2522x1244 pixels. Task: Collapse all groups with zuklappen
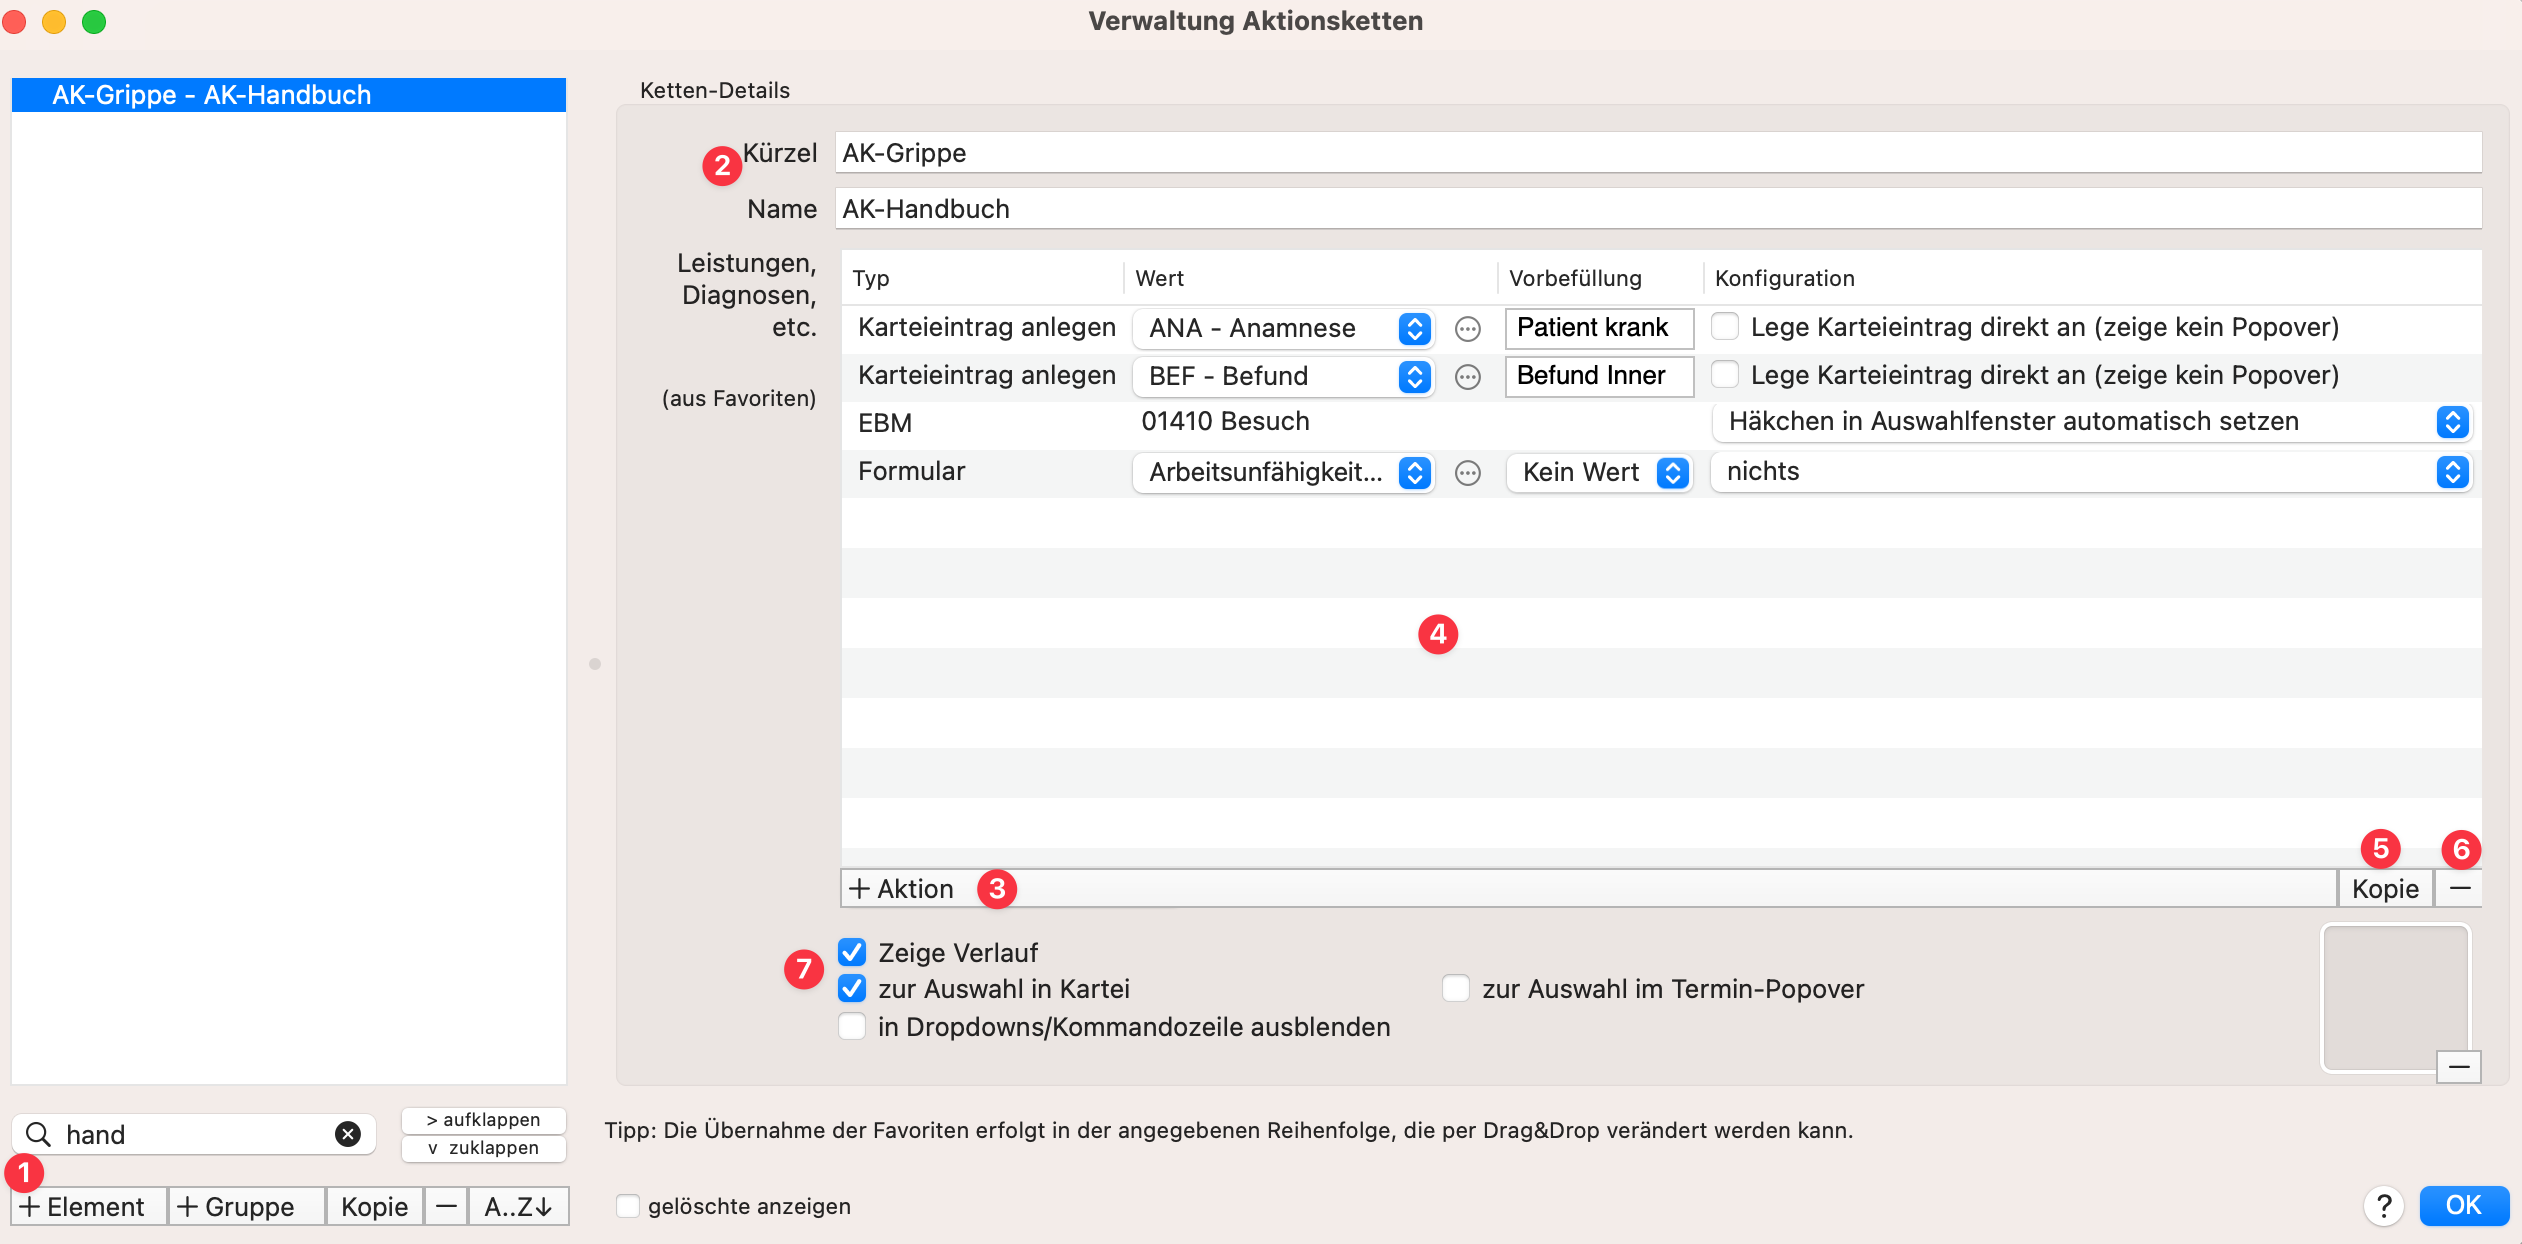pyautogui.click(x=483, y=1148)
